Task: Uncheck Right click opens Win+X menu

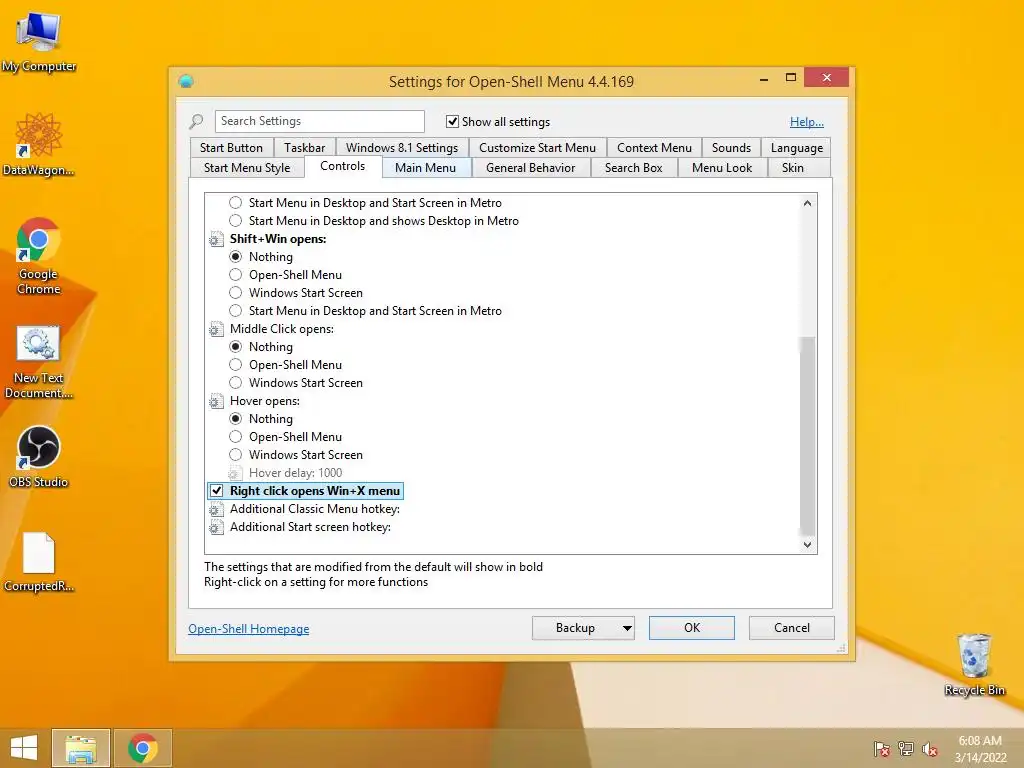Action: pos(216,490)
